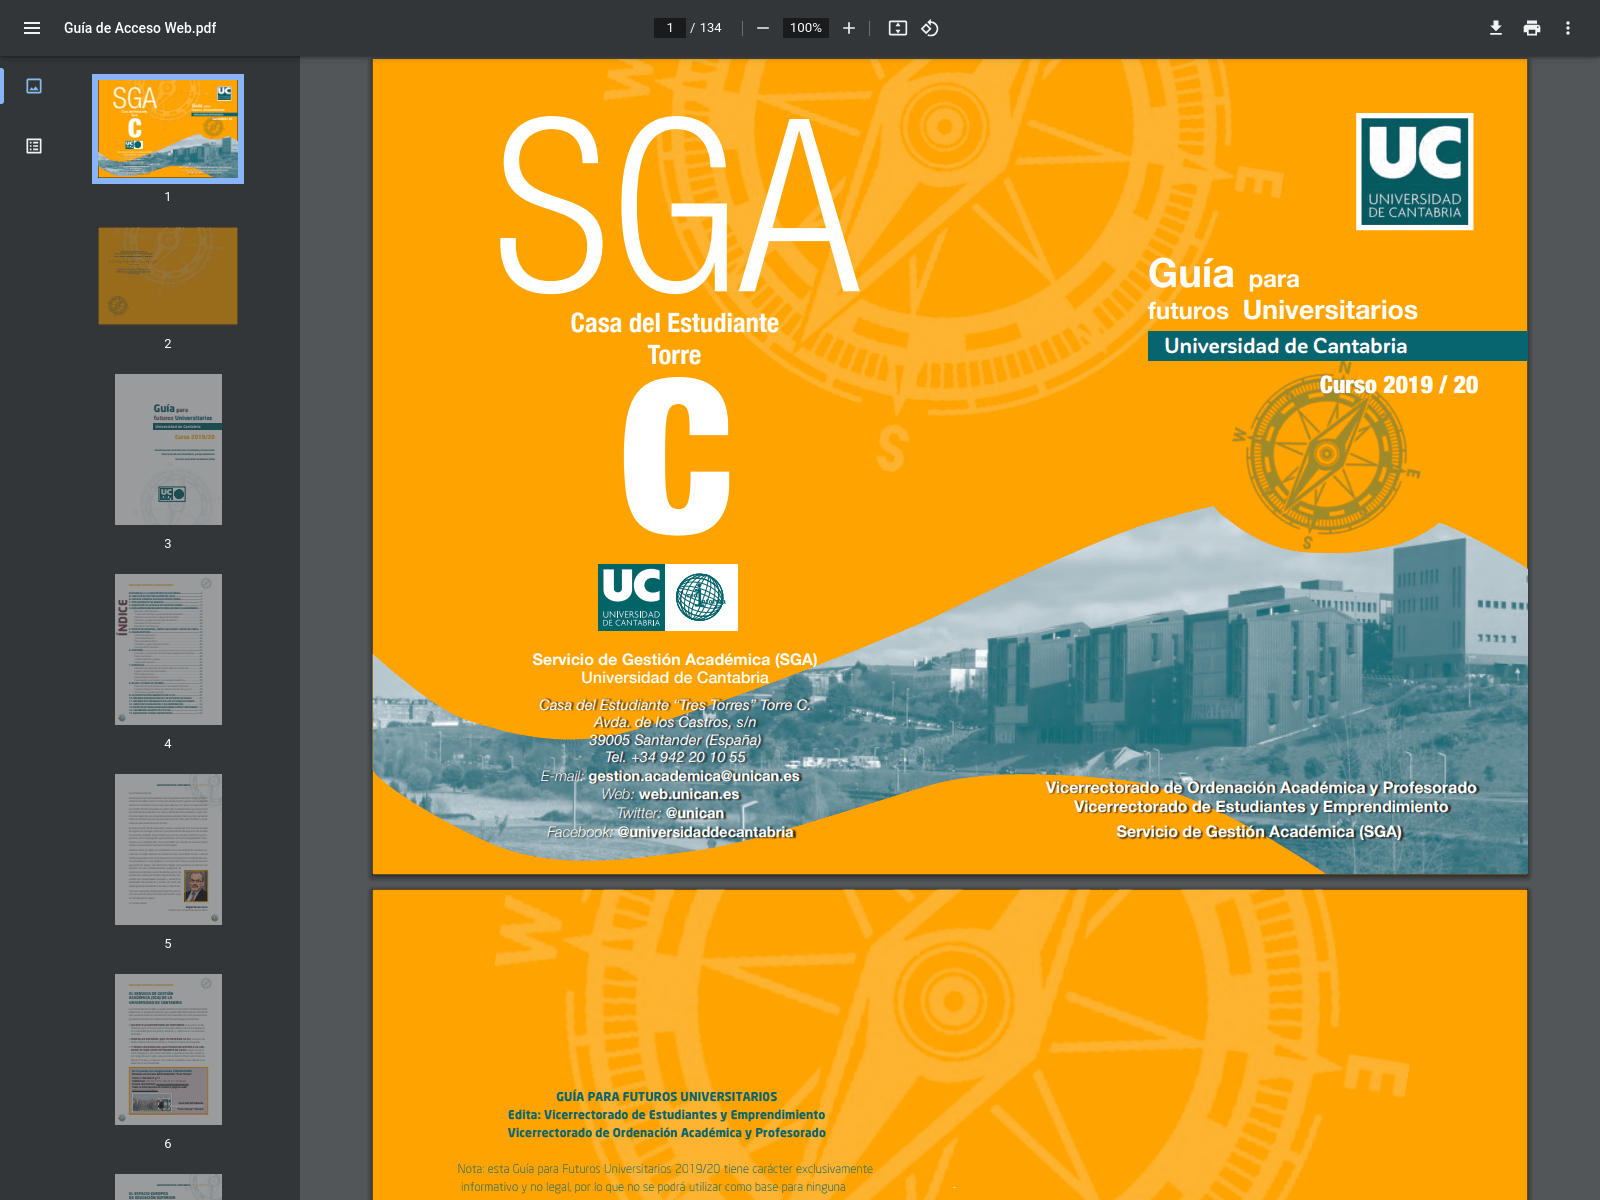This screenshot has width=1600, height=1200.
Task: Switch to document outline view
Action: click(x=34, y=146)
